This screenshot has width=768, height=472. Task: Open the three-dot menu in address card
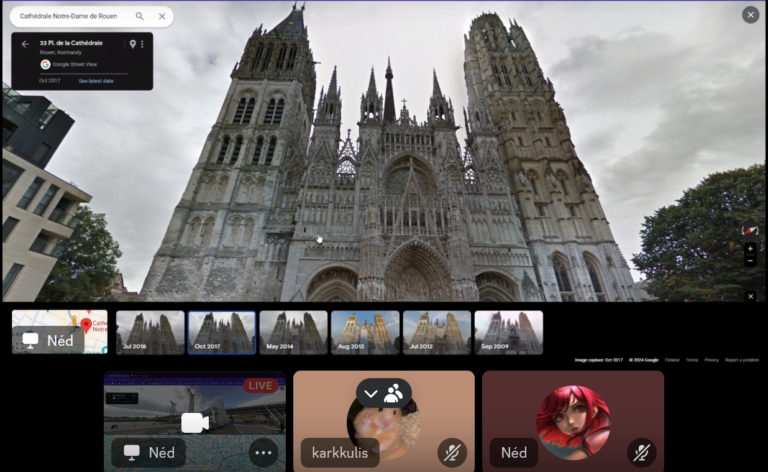(142, 44)
